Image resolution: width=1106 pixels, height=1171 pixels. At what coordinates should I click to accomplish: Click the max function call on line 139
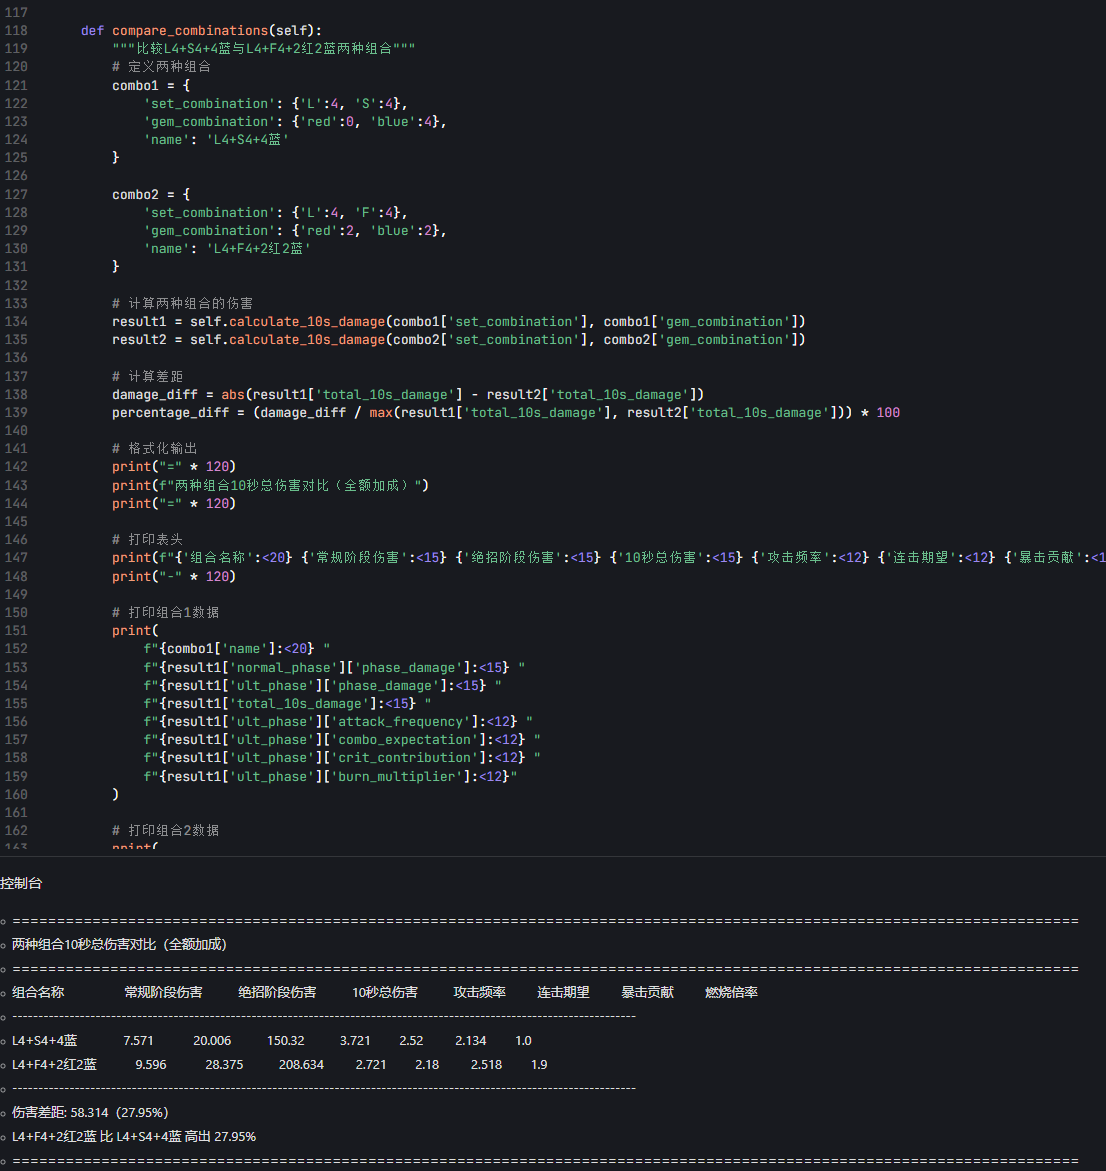tap(381, 413)
